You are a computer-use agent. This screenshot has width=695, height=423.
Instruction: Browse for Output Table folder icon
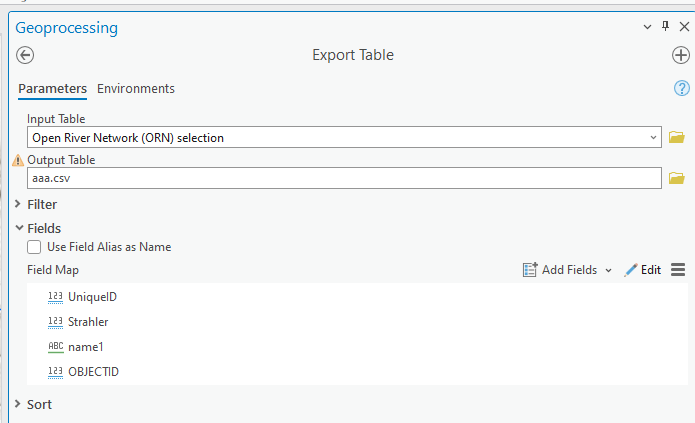coord(677,178)
